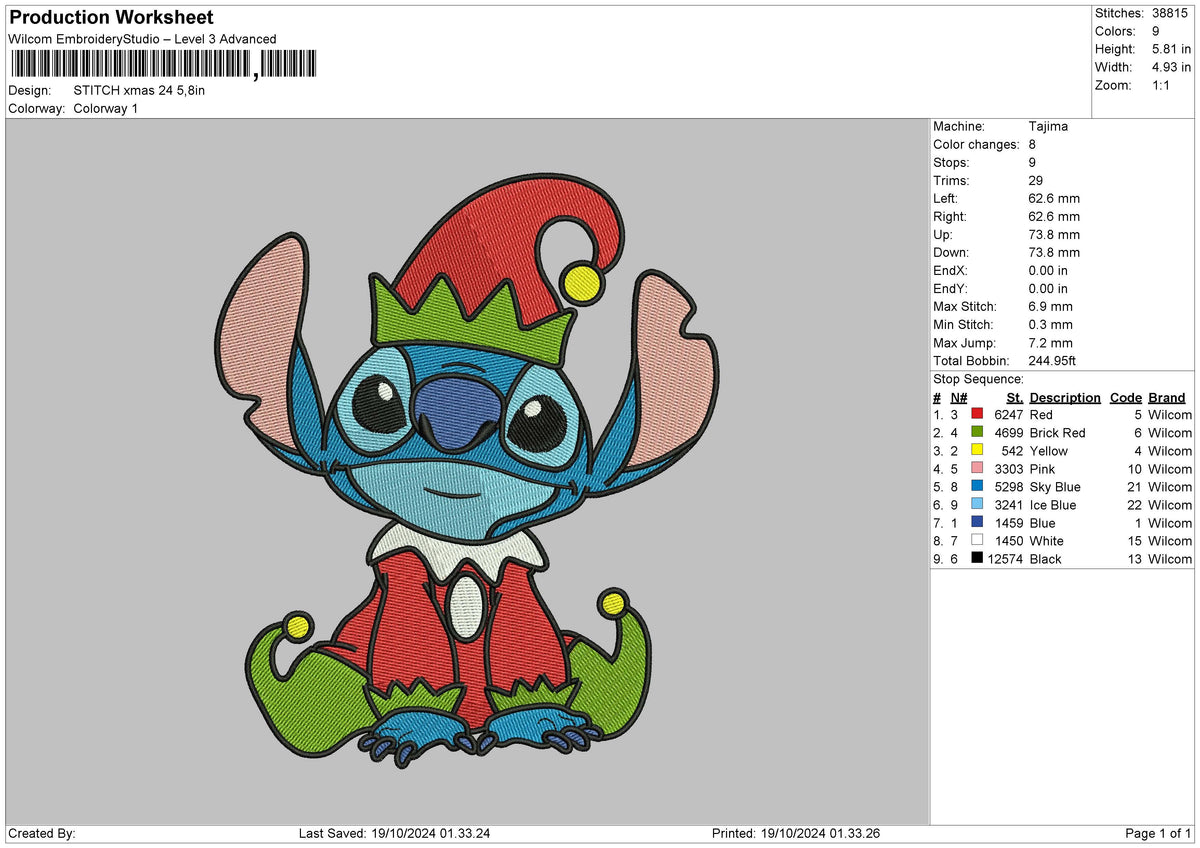1200x848 pixels.
Task: Click the Width value 4.93 in
Action: (x=1171, y=67)
